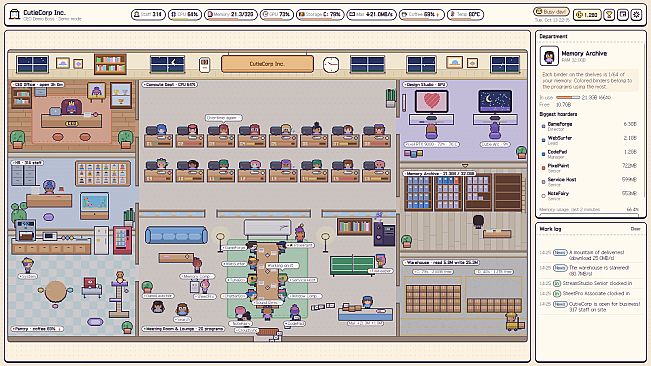Click the dark server tower near bookshelf

click(x=385, y=235)
